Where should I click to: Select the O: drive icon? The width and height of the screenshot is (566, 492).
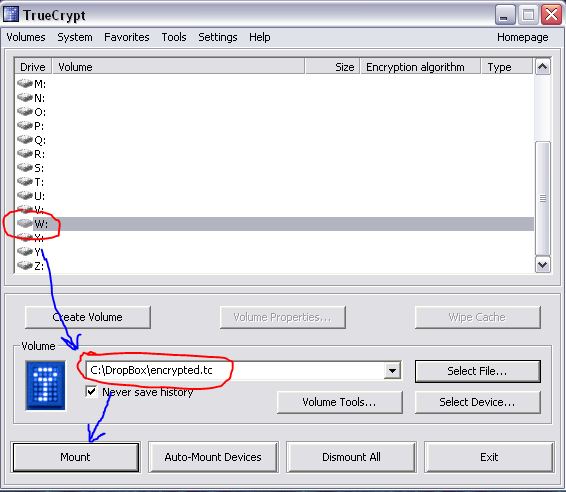coord(25,112)
